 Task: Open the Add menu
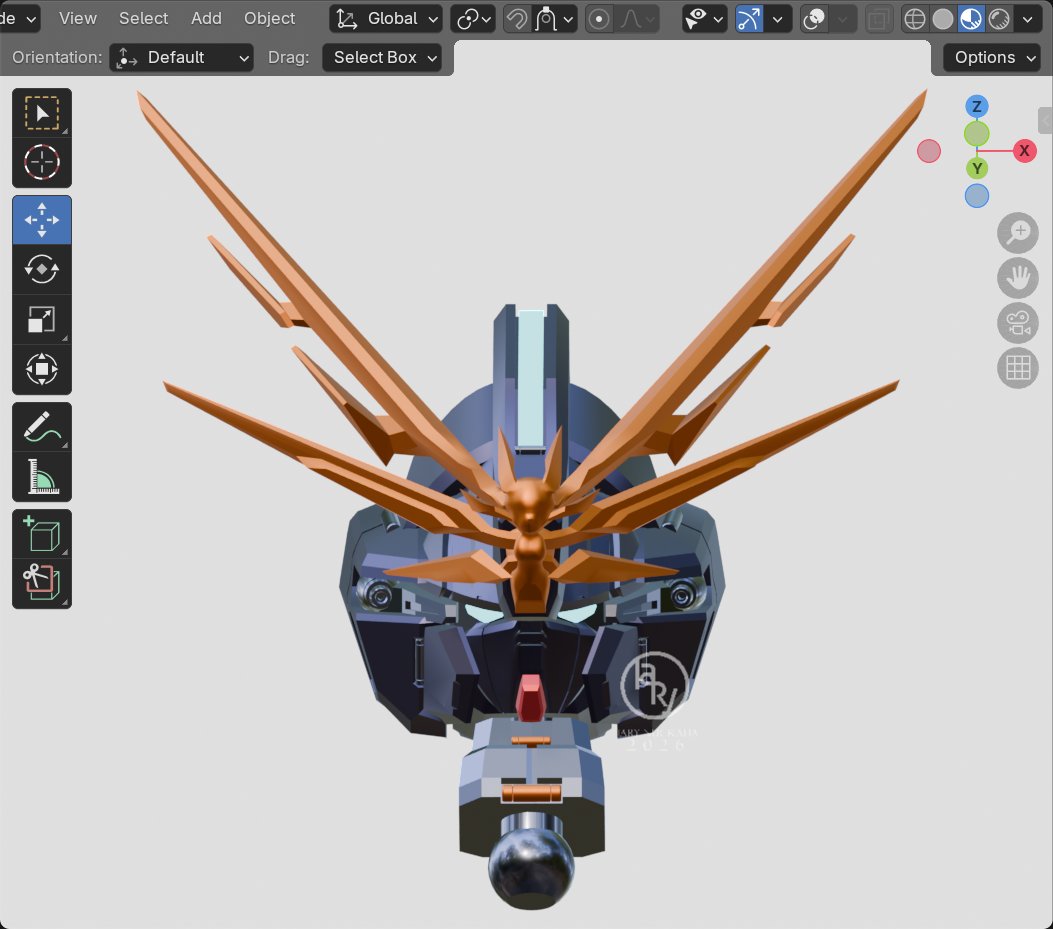coord(206,19)
